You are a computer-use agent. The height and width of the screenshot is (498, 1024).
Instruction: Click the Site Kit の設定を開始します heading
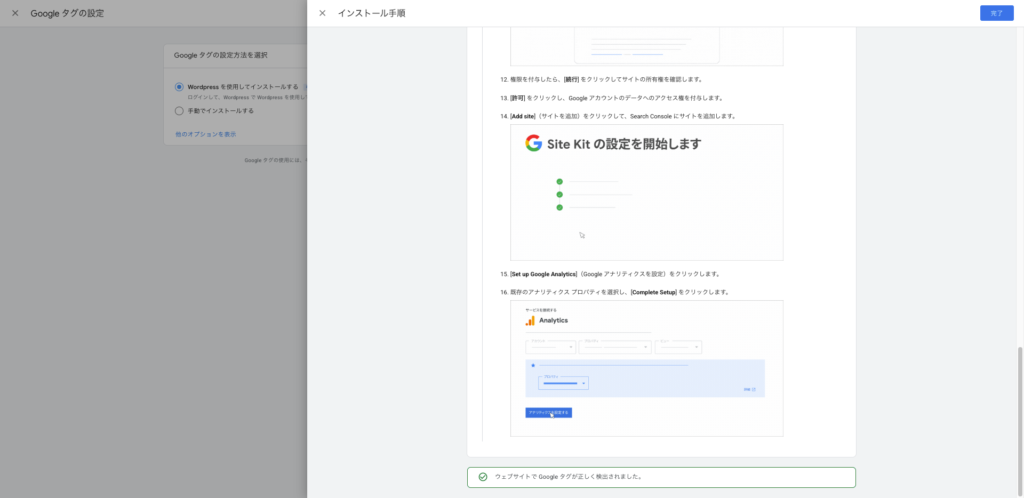tap(624, 144)
